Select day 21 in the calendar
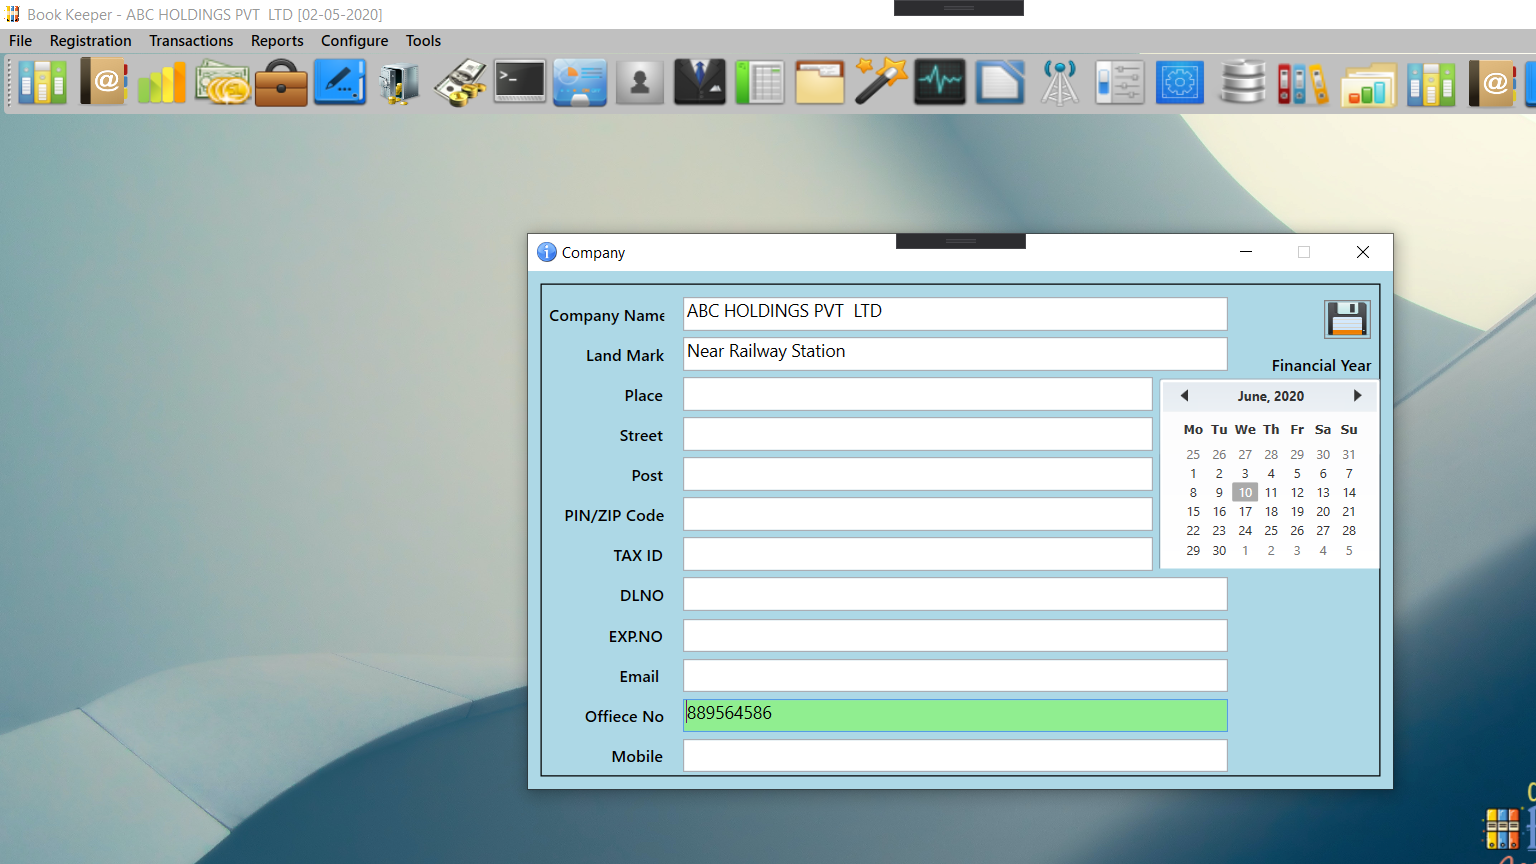The width and height of the screenshot is (1536, 864). [x=1349, y=511]
